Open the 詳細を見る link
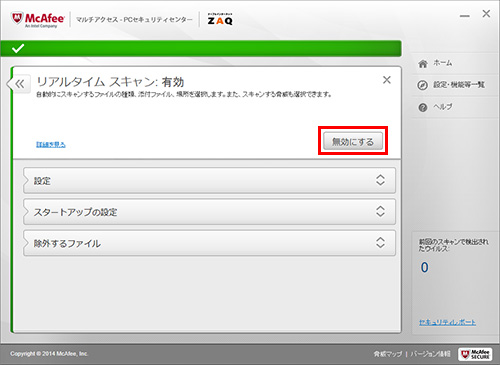This screenshot has width=500, height=365. click(51, 144)
